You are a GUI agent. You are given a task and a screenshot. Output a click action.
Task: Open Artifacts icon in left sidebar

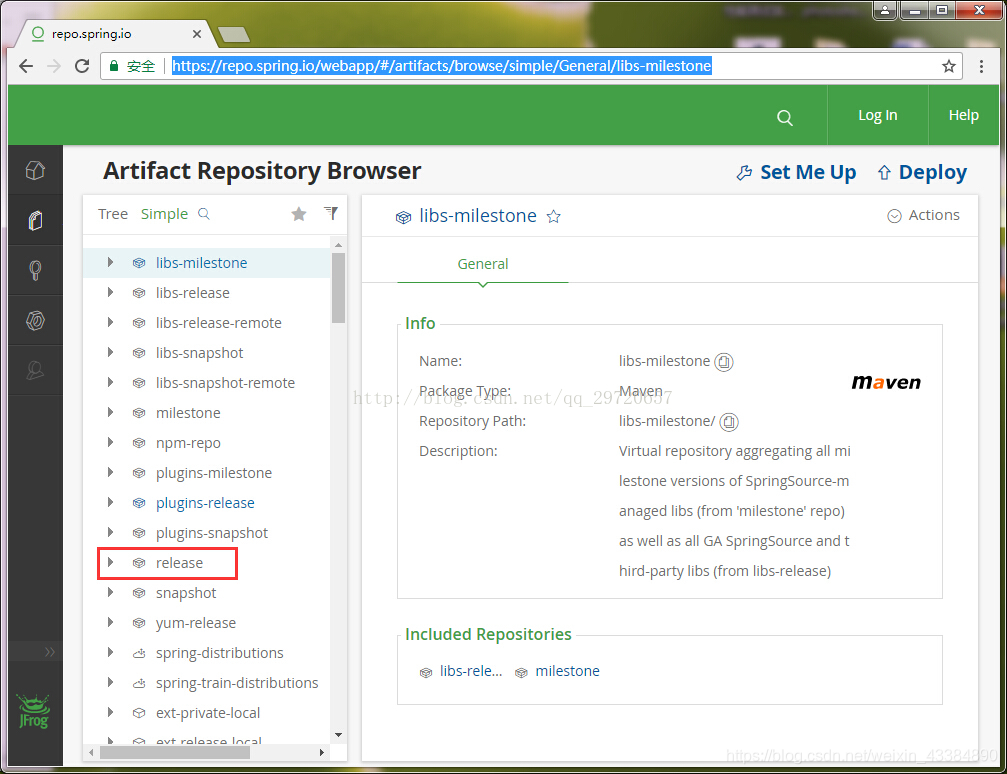(35, 220)
